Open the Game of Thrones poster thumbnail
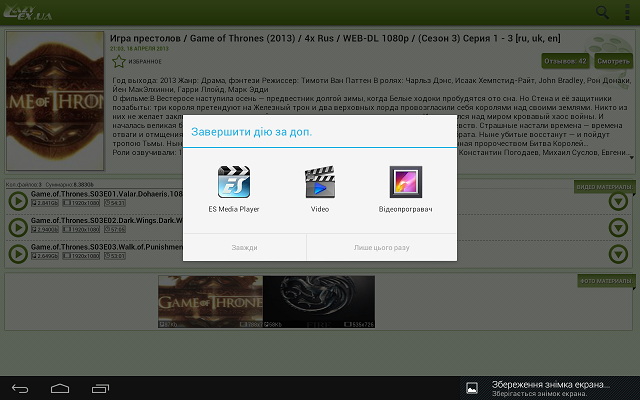 (x=55, y=101)
